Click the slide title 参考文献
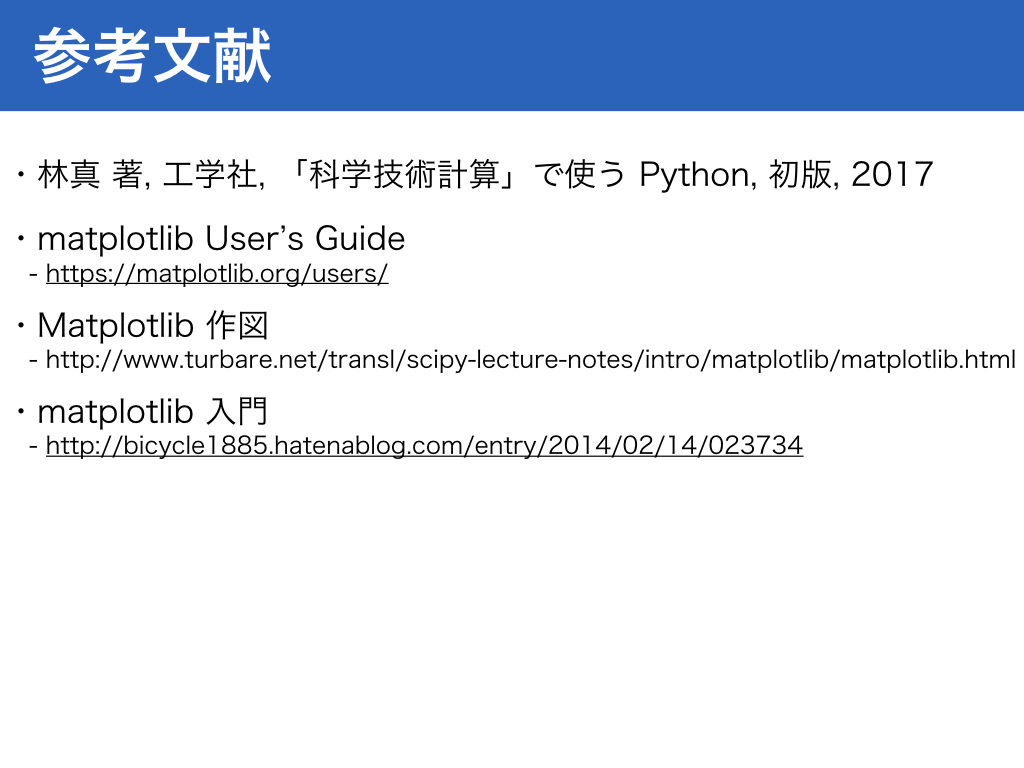This screenshot has height=768, width=1024. (152, 56)
